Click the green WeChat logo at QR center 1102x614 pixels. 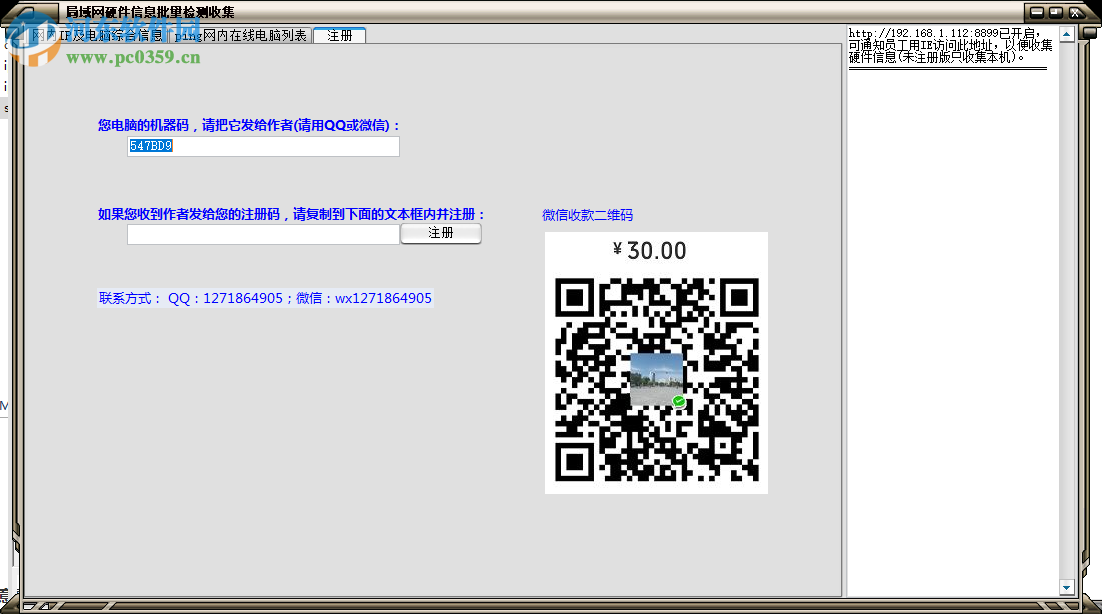677,400
